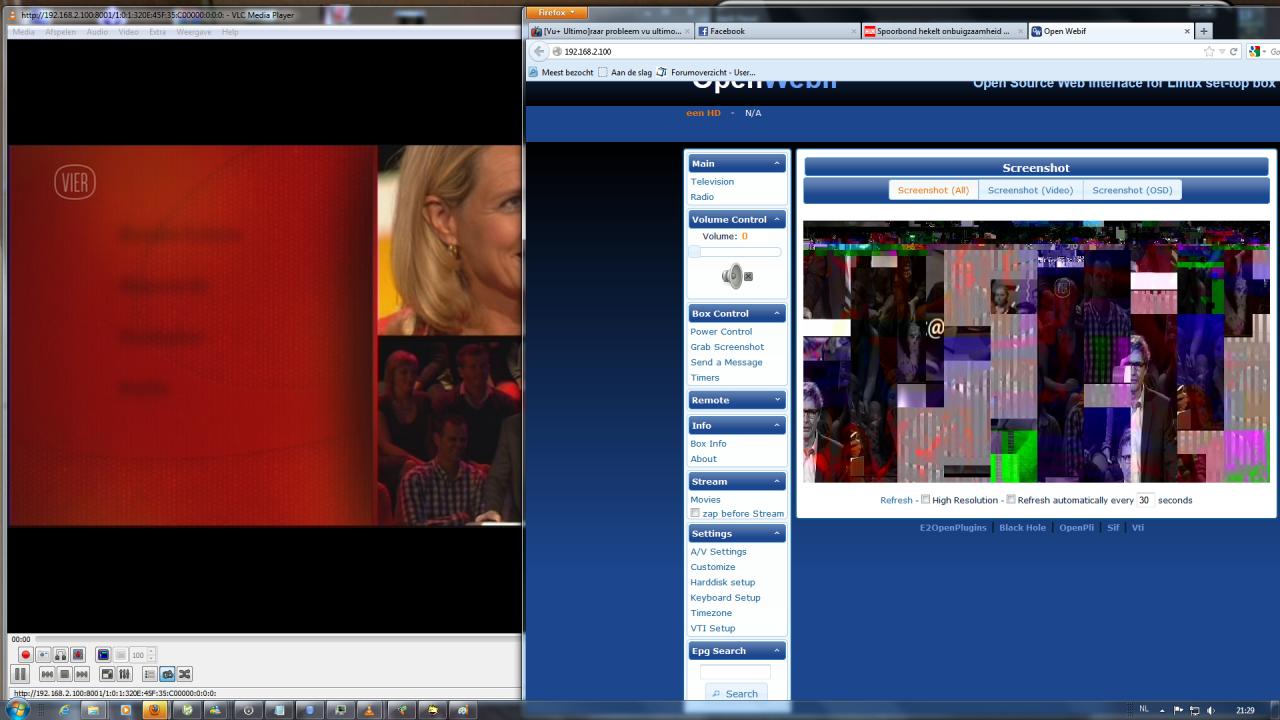This screenshot has width=1280, height=720.
Task: Select the Screenshot (Video) tab
Action: [x=1030, y=190]
